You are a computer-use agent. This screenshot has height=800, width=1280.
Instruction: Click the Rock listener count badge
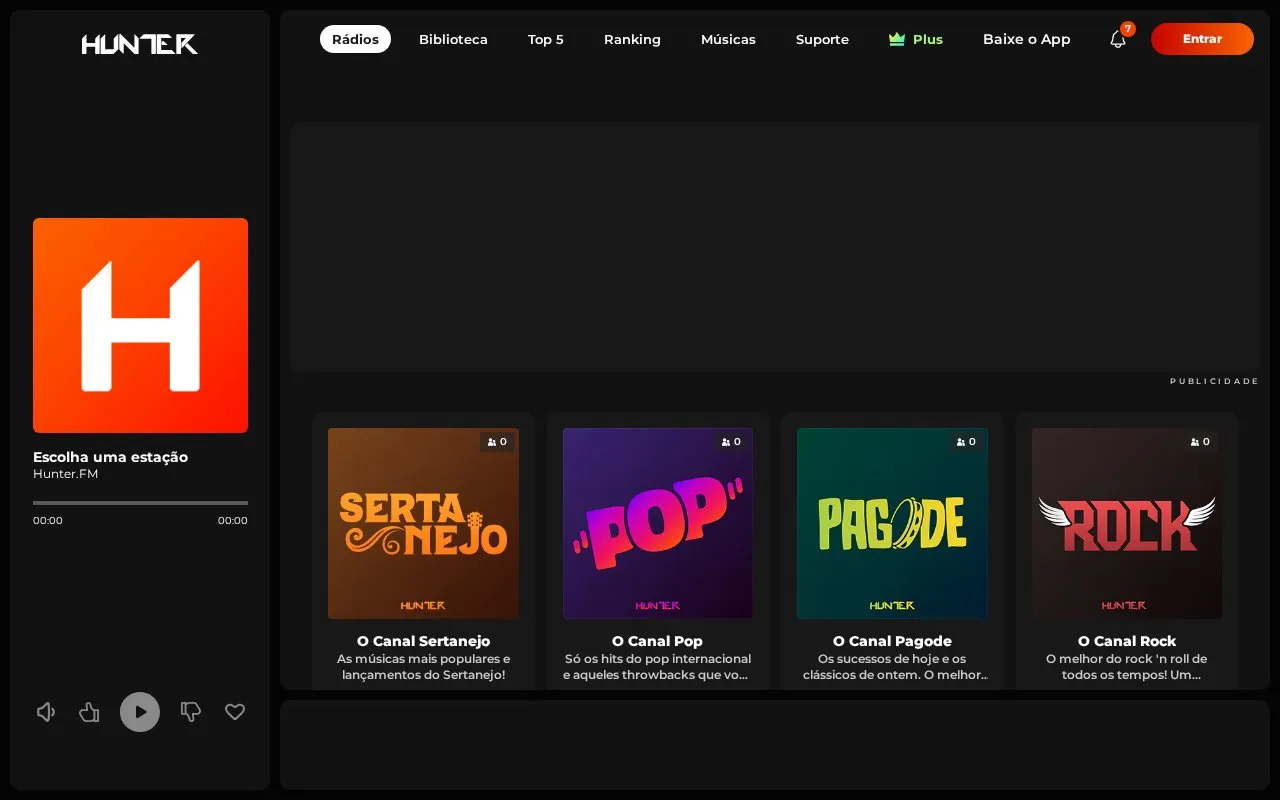pos(1200,442)
